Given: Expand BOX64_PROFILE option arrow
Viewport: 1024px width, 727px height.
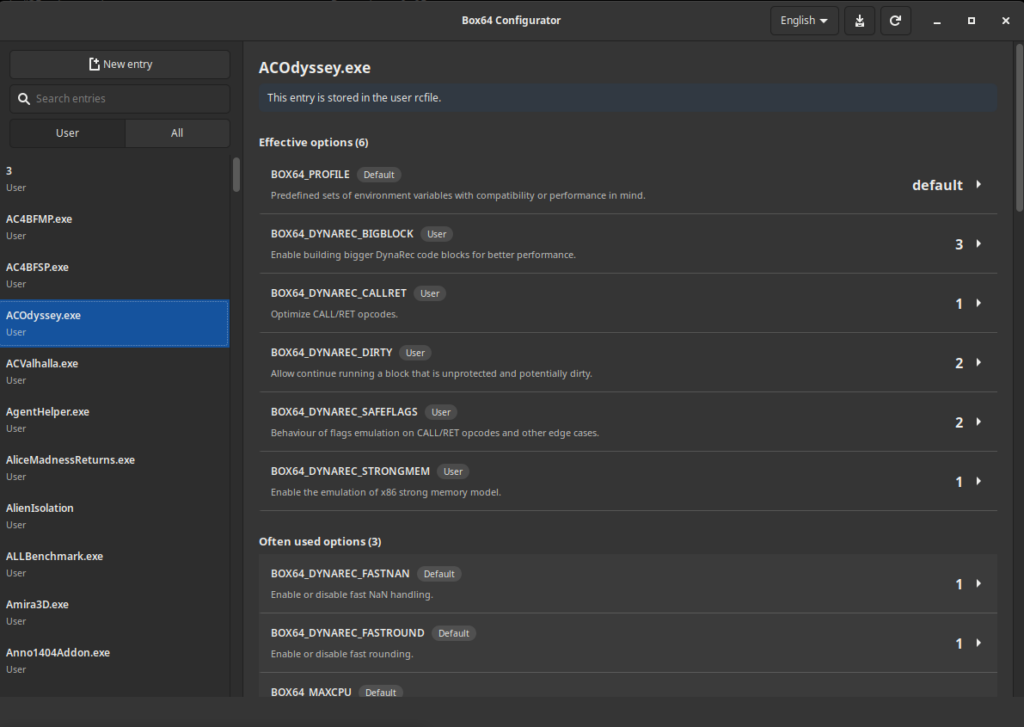Looking at the screenshot, I should (978, 185).
